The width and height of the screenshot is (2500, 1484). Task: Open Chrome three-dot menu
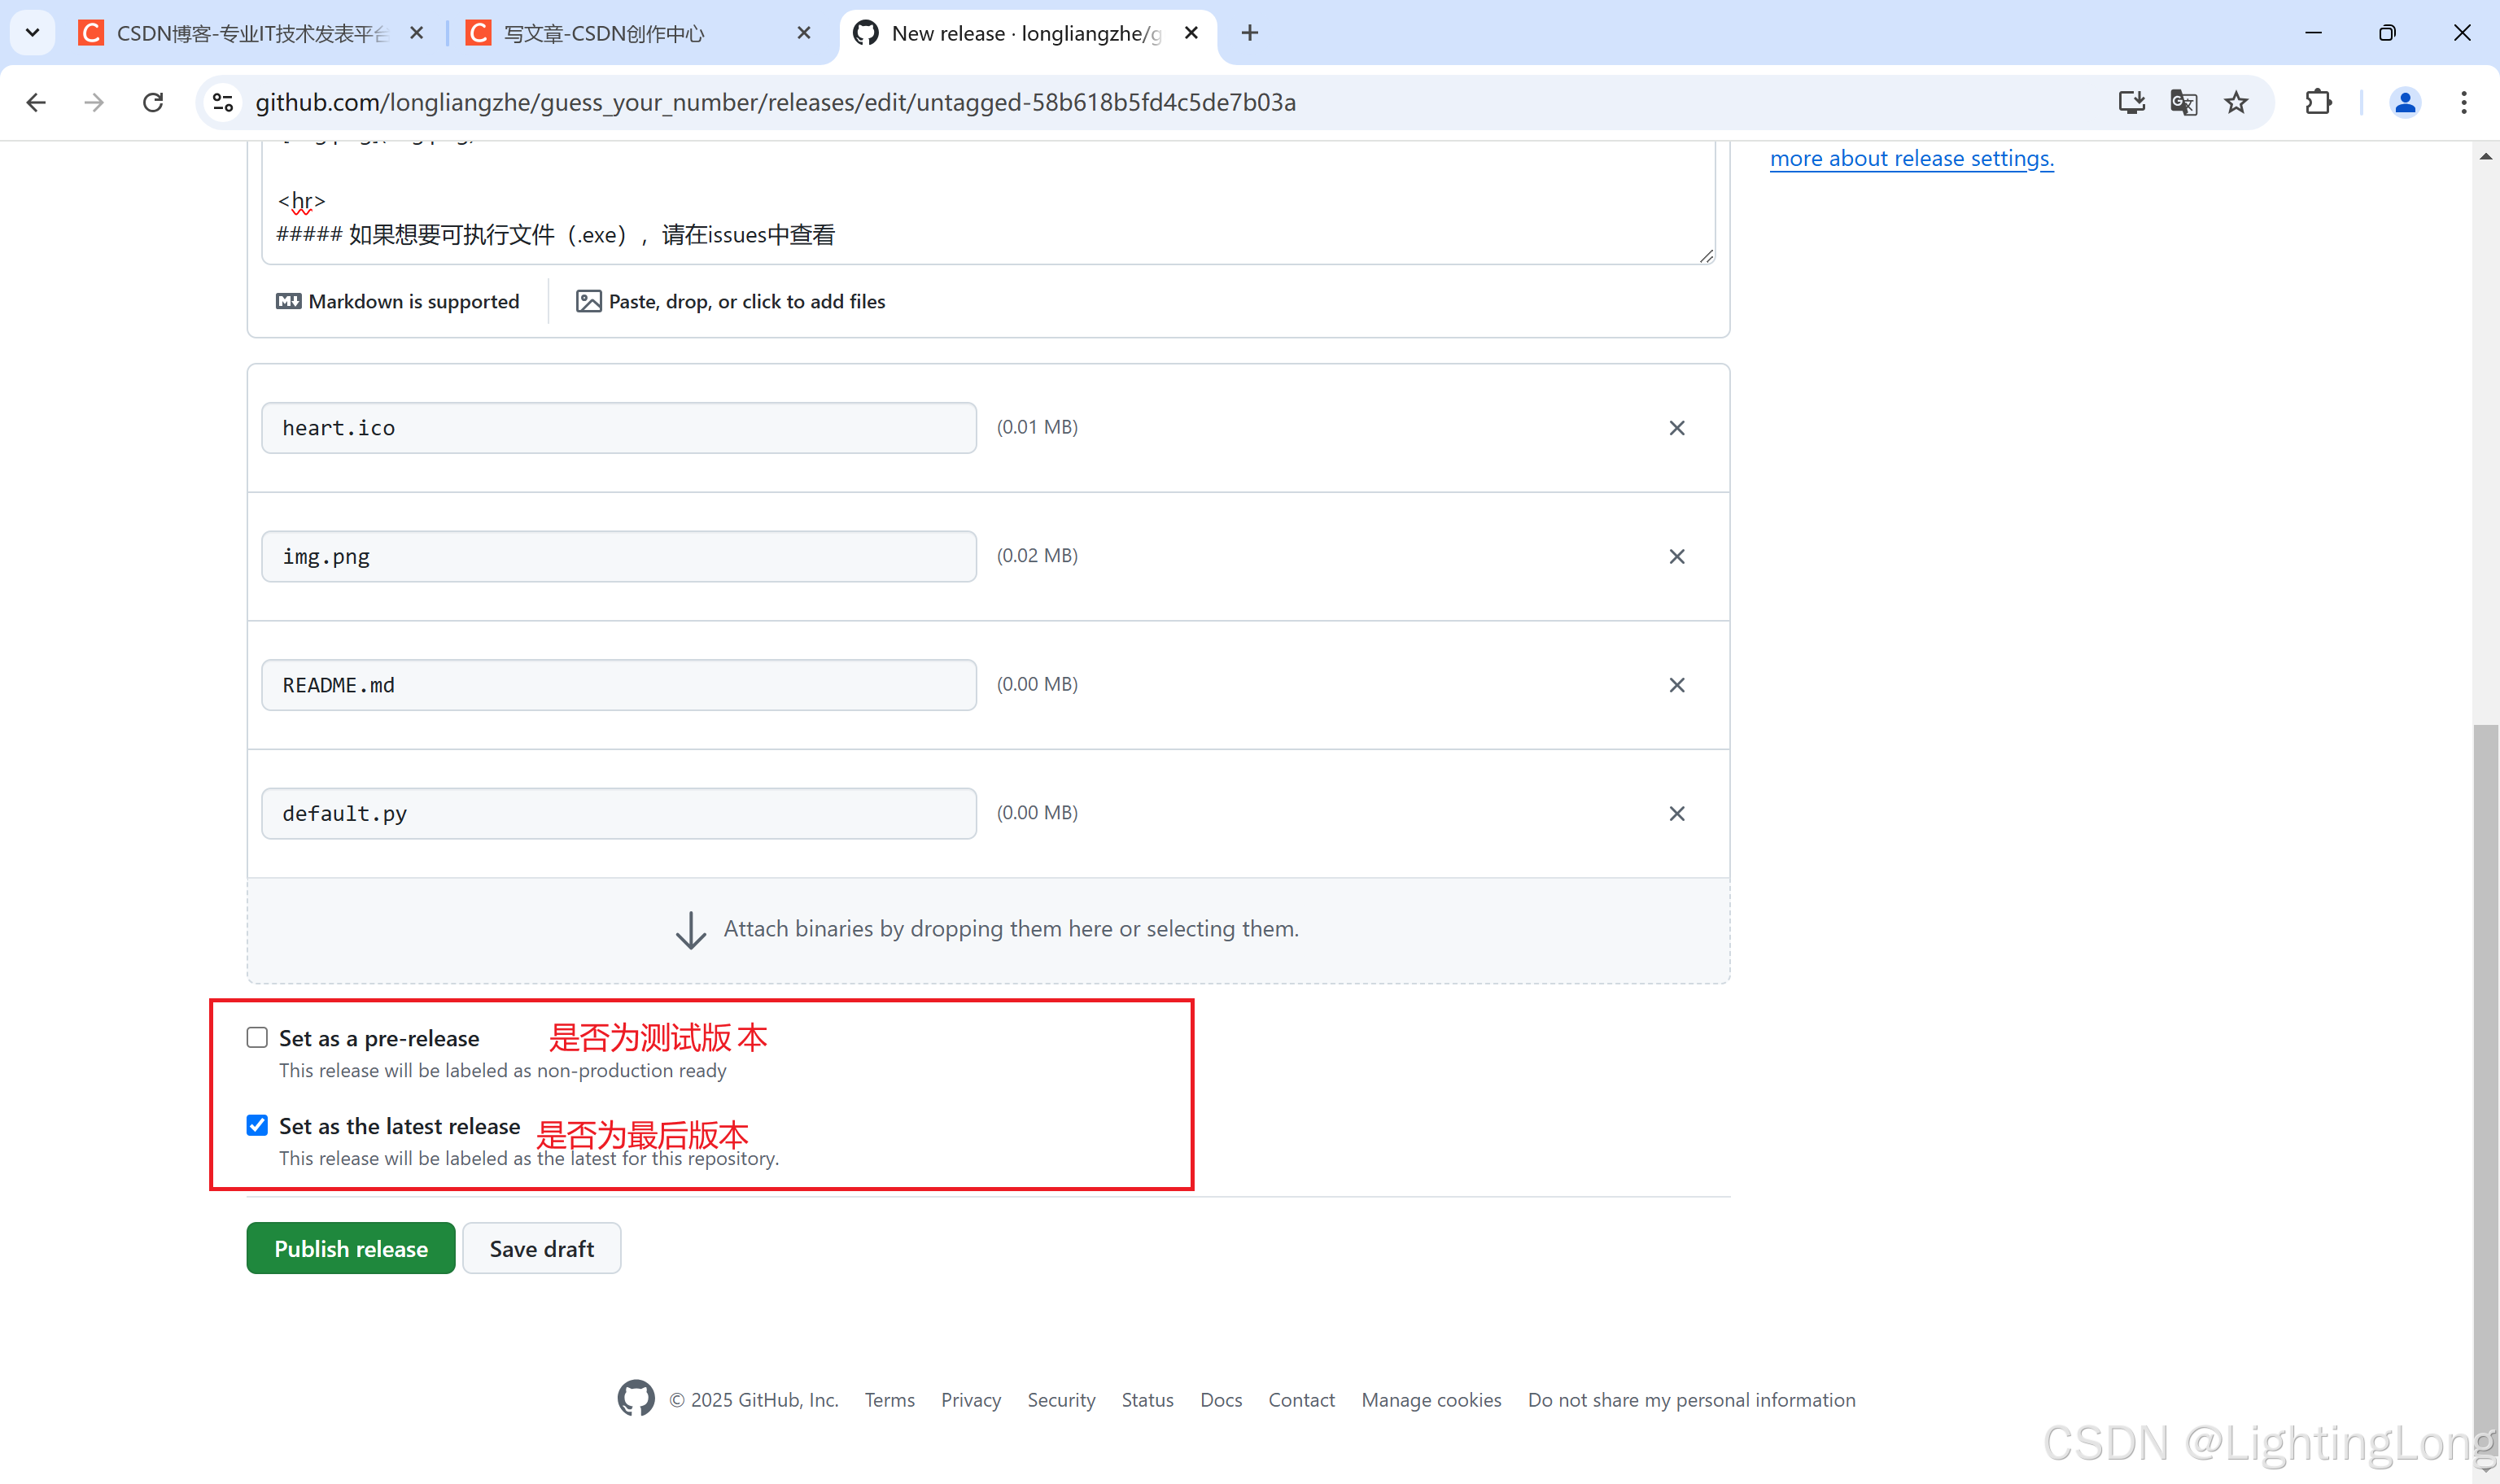pyautogui.click(x=2463, y=102)
